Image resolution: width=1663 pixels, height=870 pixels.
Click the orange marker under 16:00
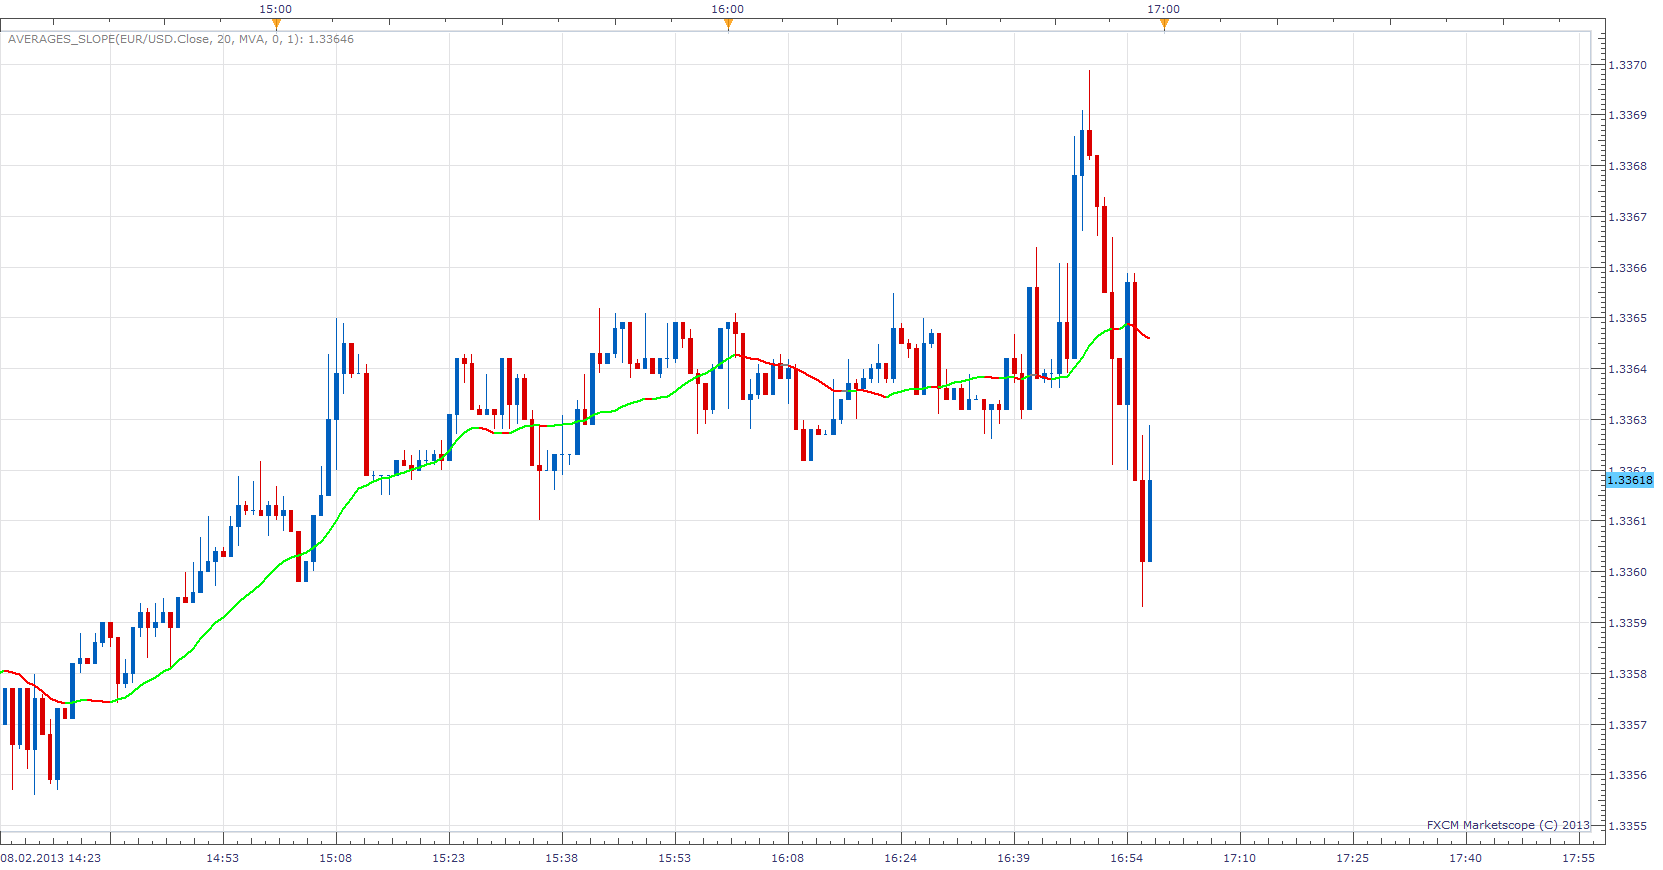[x=728, y=24]
